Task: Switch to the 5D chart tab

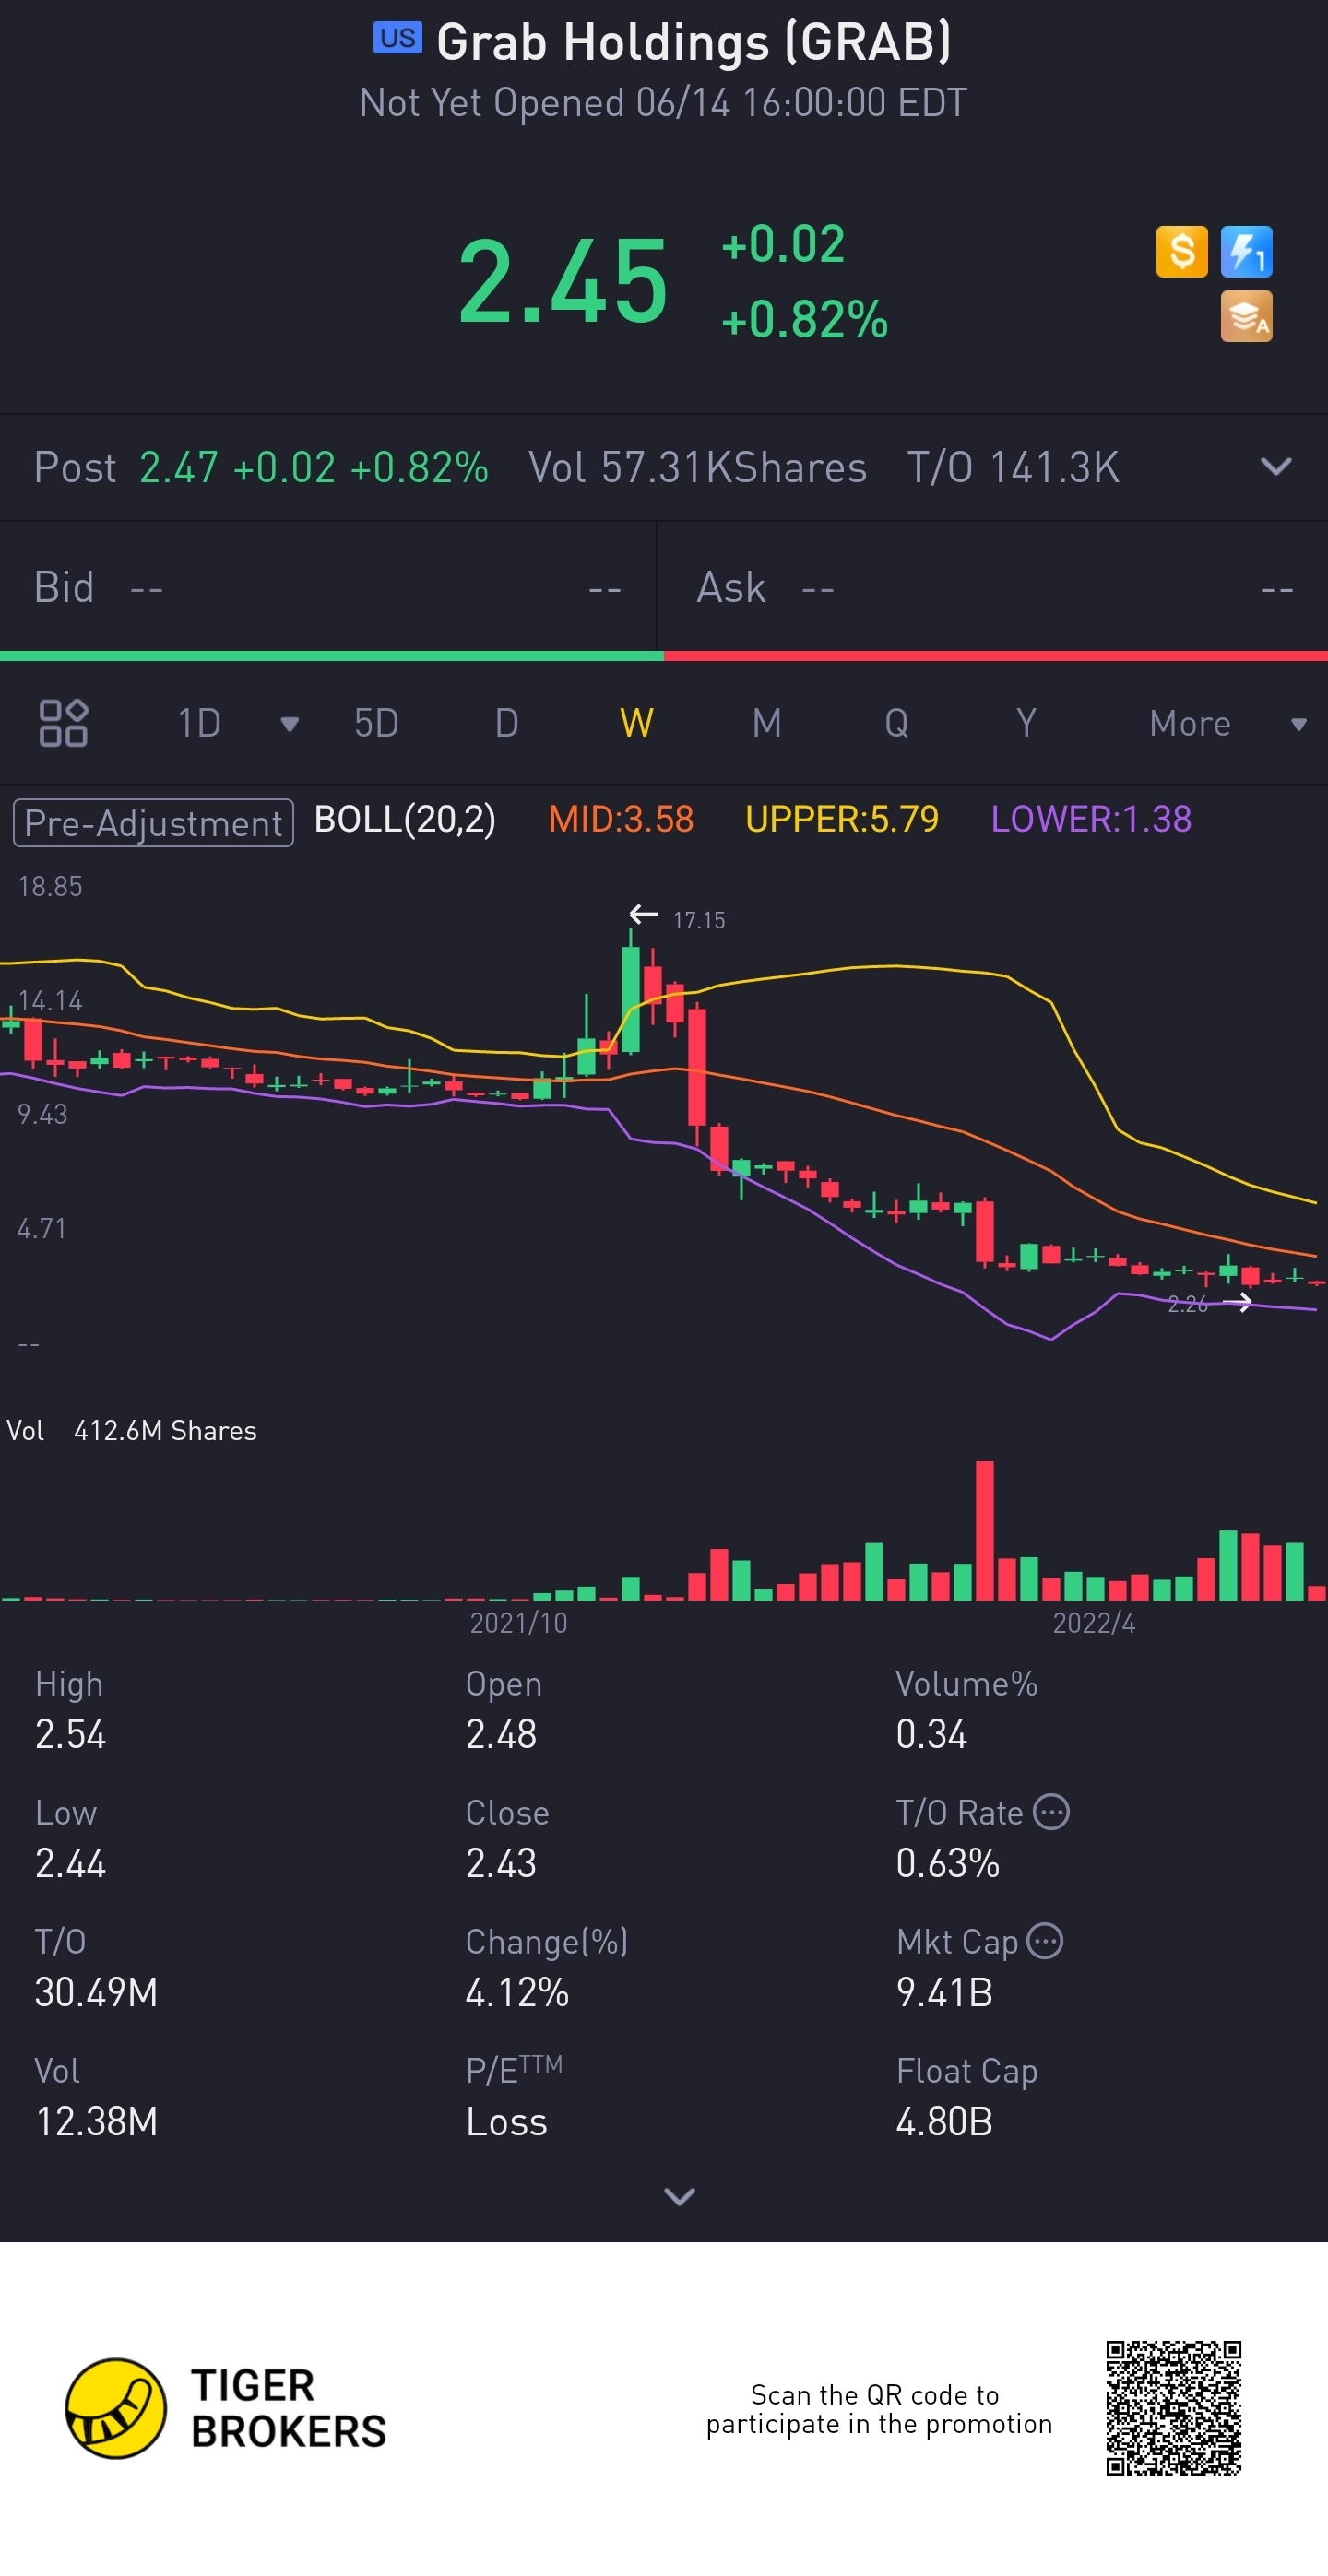Action: (x=376, y=723)
